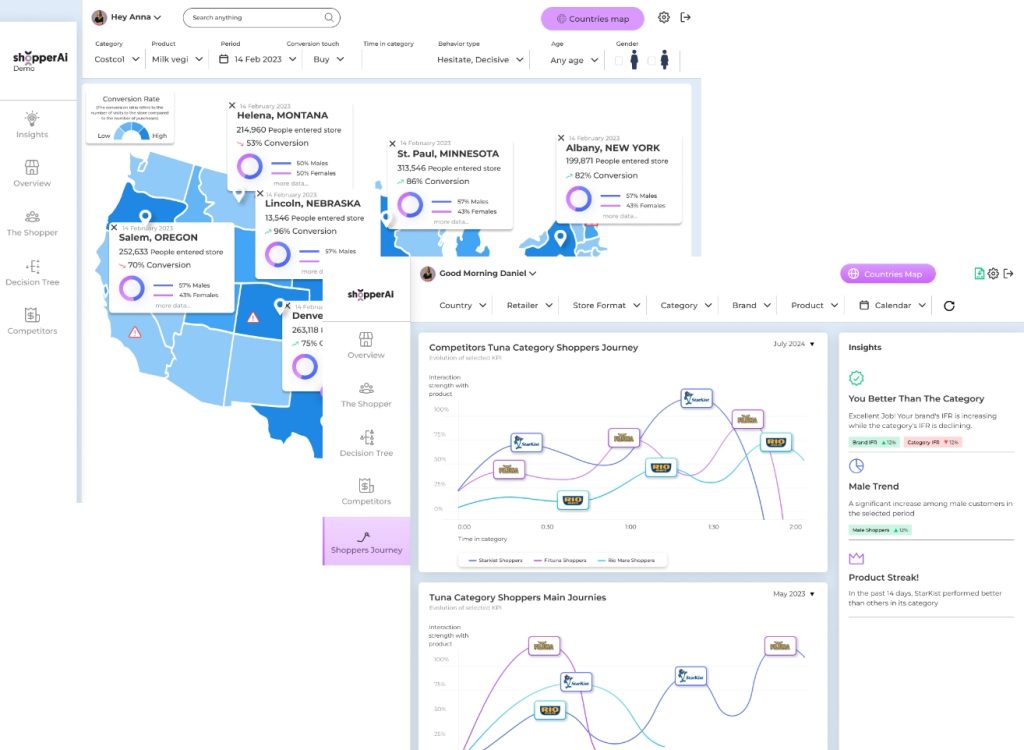Open the Any age dropdown
The image size is (1024, 750).
click(x=574, y=60)
